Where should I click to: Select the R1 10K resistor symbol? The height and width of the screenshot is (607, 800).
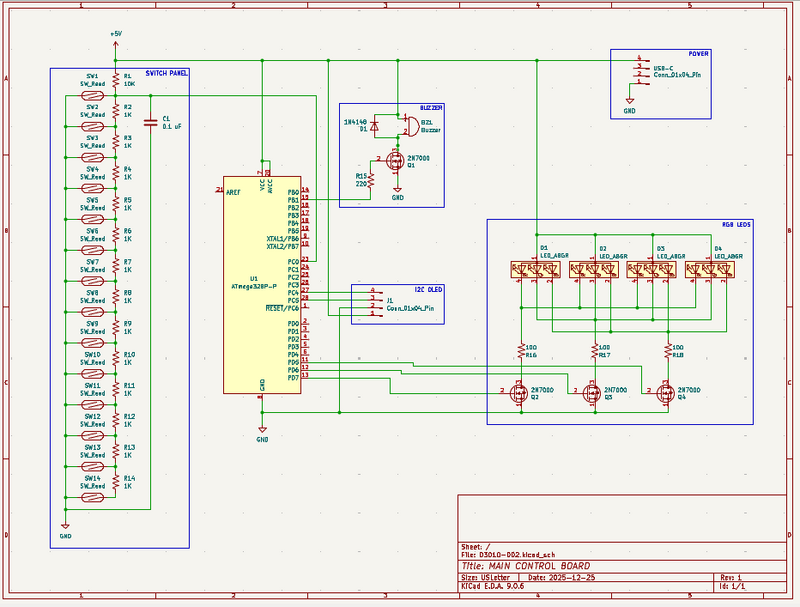point(116,79)
